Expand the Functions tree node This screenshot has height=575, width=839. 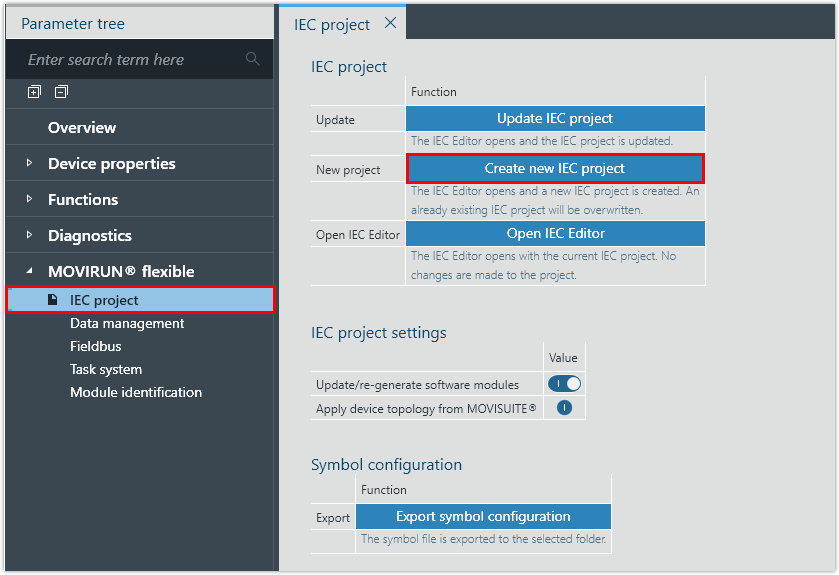click(x=30, y=199)
